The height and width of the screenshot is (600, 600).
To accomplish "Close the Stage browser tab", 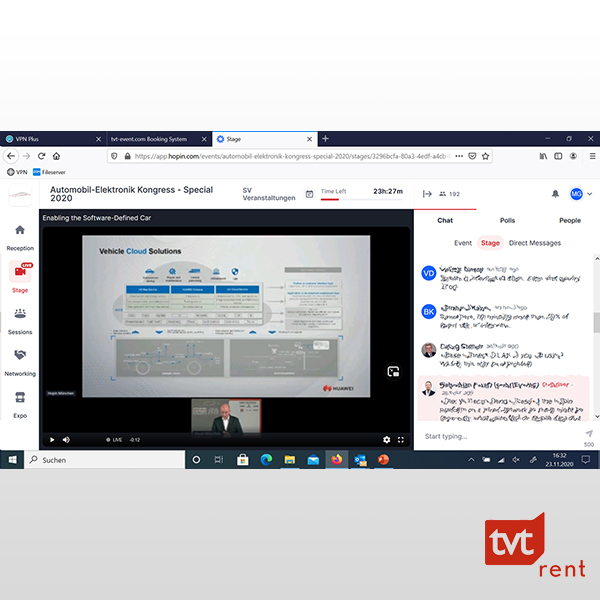I will coord(309,139).
